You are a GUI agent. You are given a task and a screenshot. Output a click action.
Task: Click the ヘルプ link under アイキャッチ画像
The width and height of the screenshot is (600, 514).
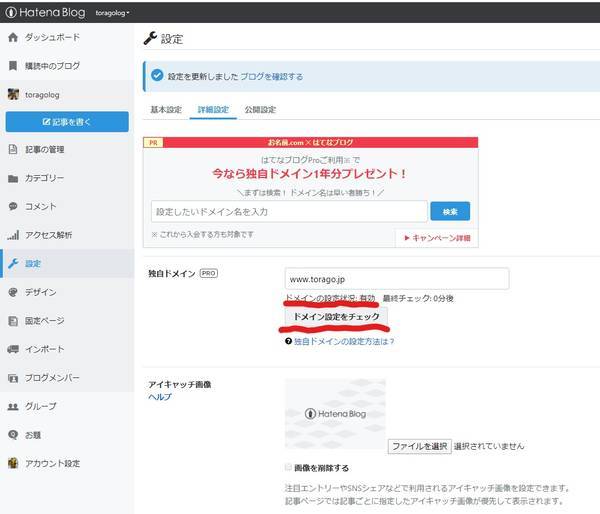click(x=160, y=397)
